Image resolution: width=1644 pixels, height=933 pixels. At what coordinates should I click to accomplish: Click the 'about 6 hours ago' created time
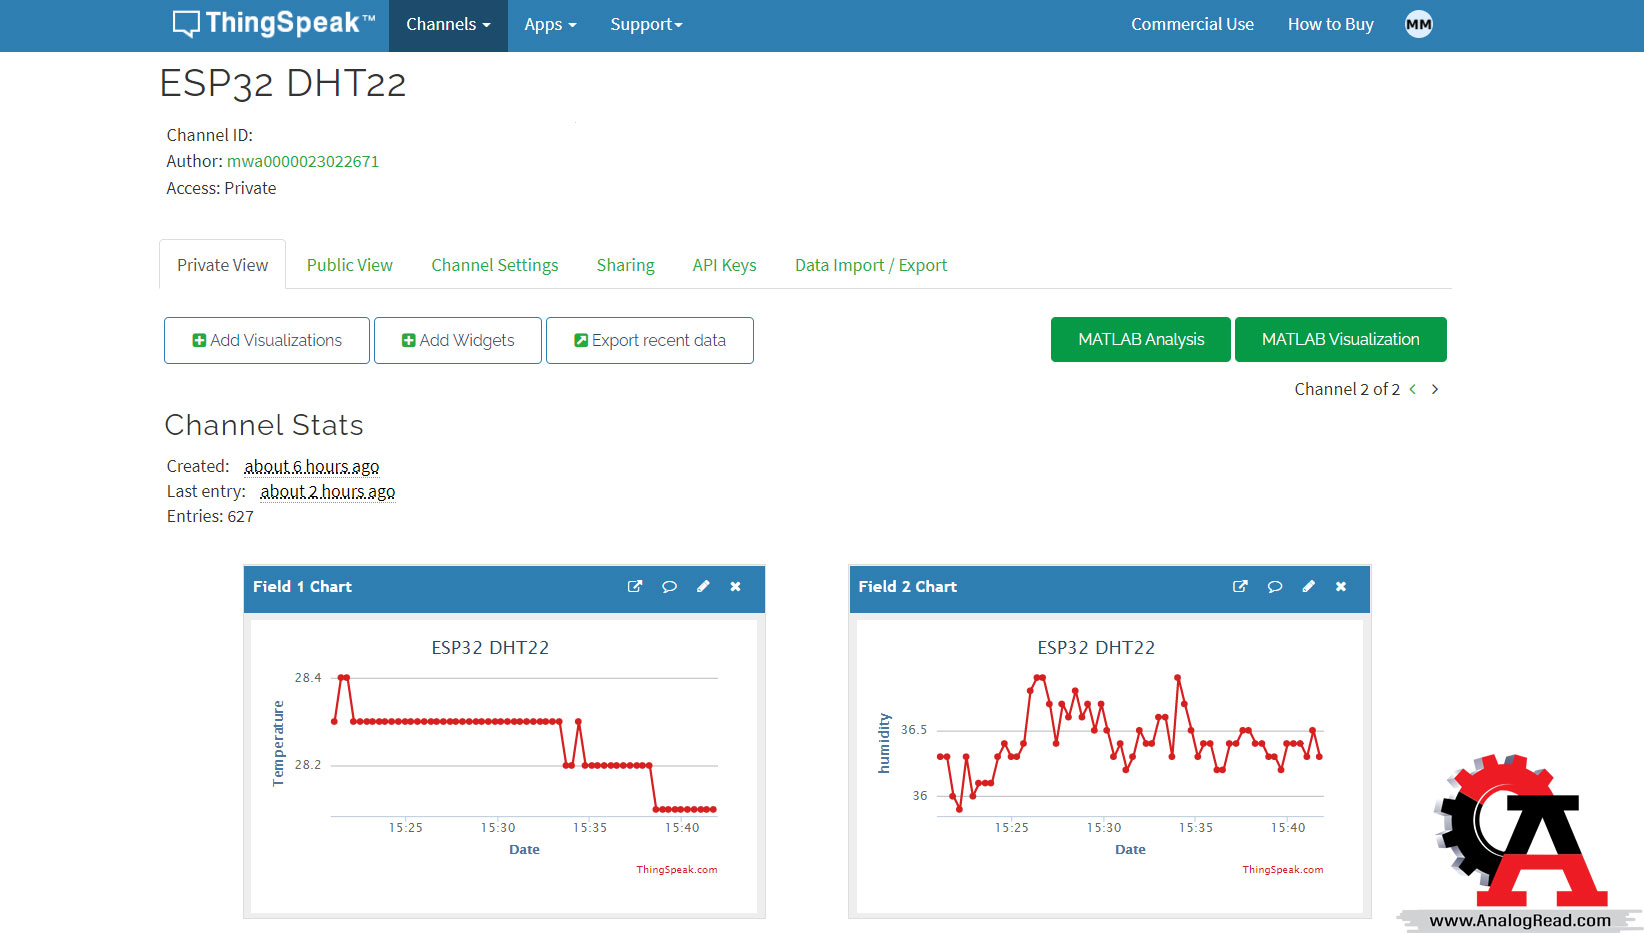coord(312,466)
